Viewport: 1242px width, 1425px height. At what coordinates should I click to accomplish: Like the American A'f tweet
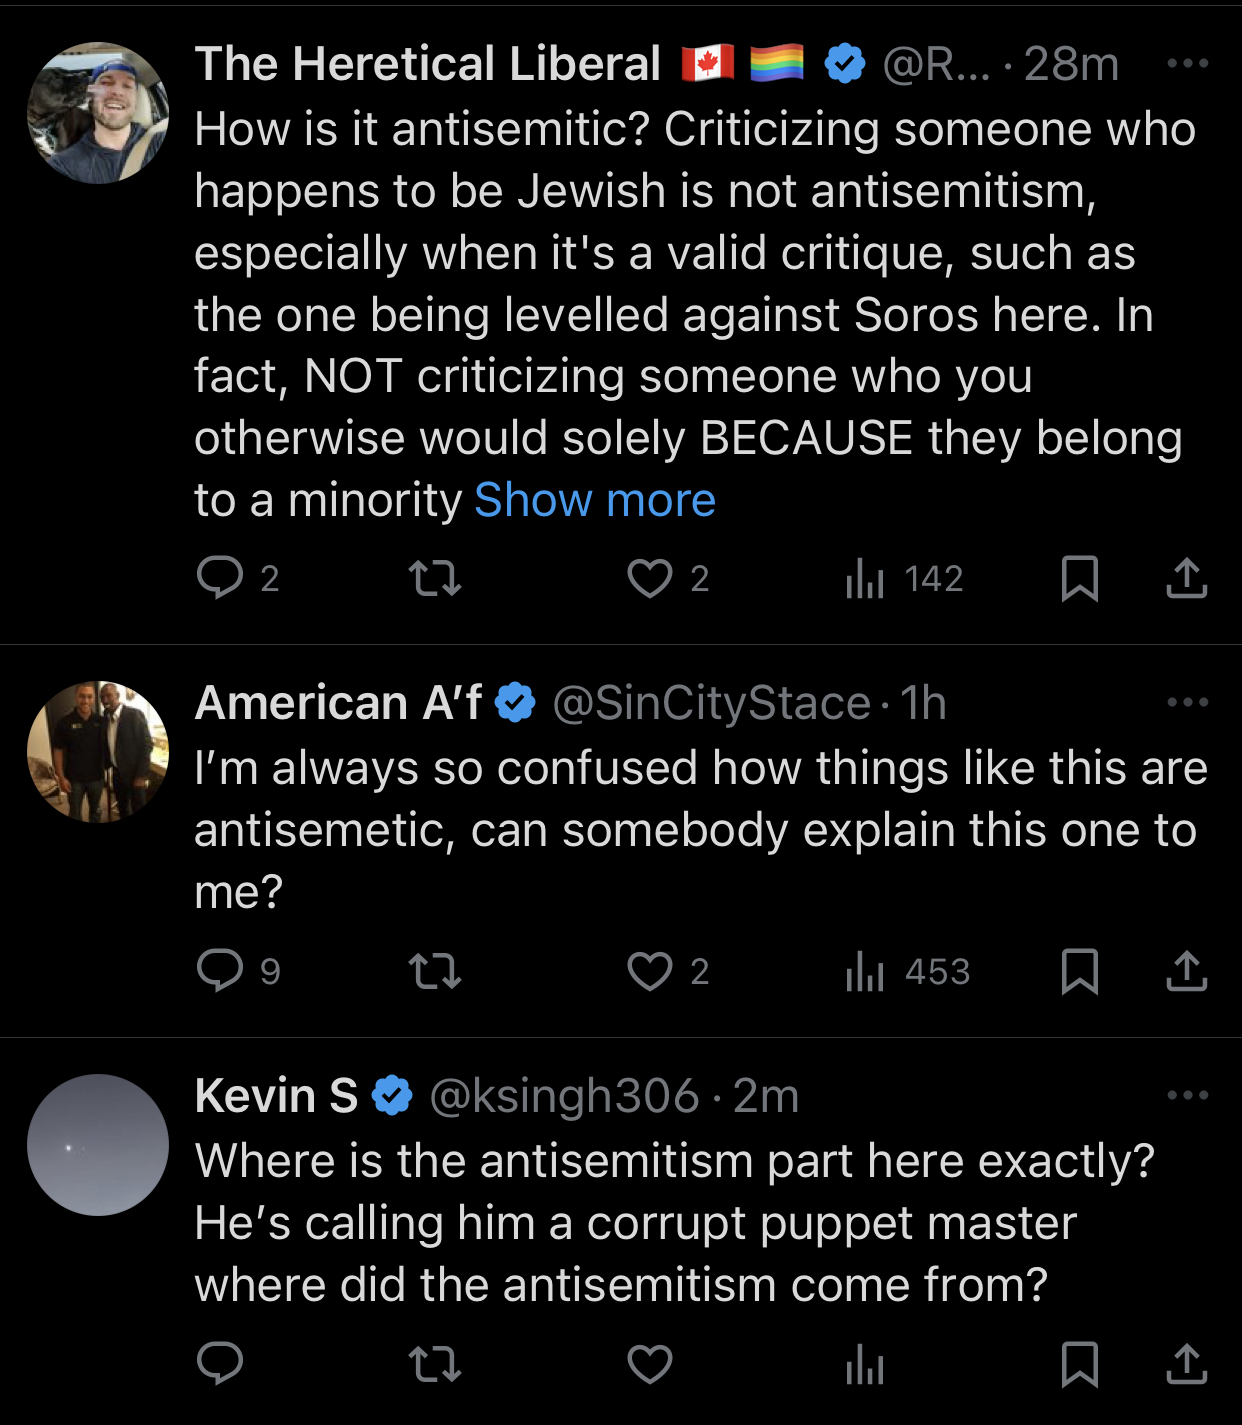point(649,970)
